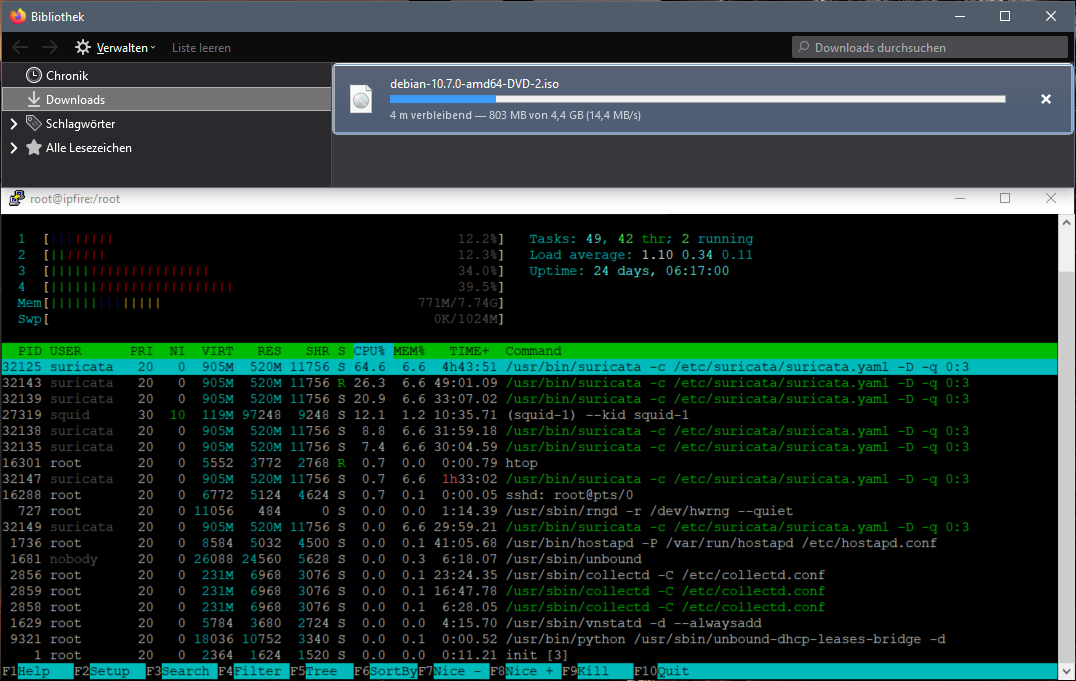
Task: Click the debian-10.7.0-amd64-DVD-2.iso filename
Action: 474,84
